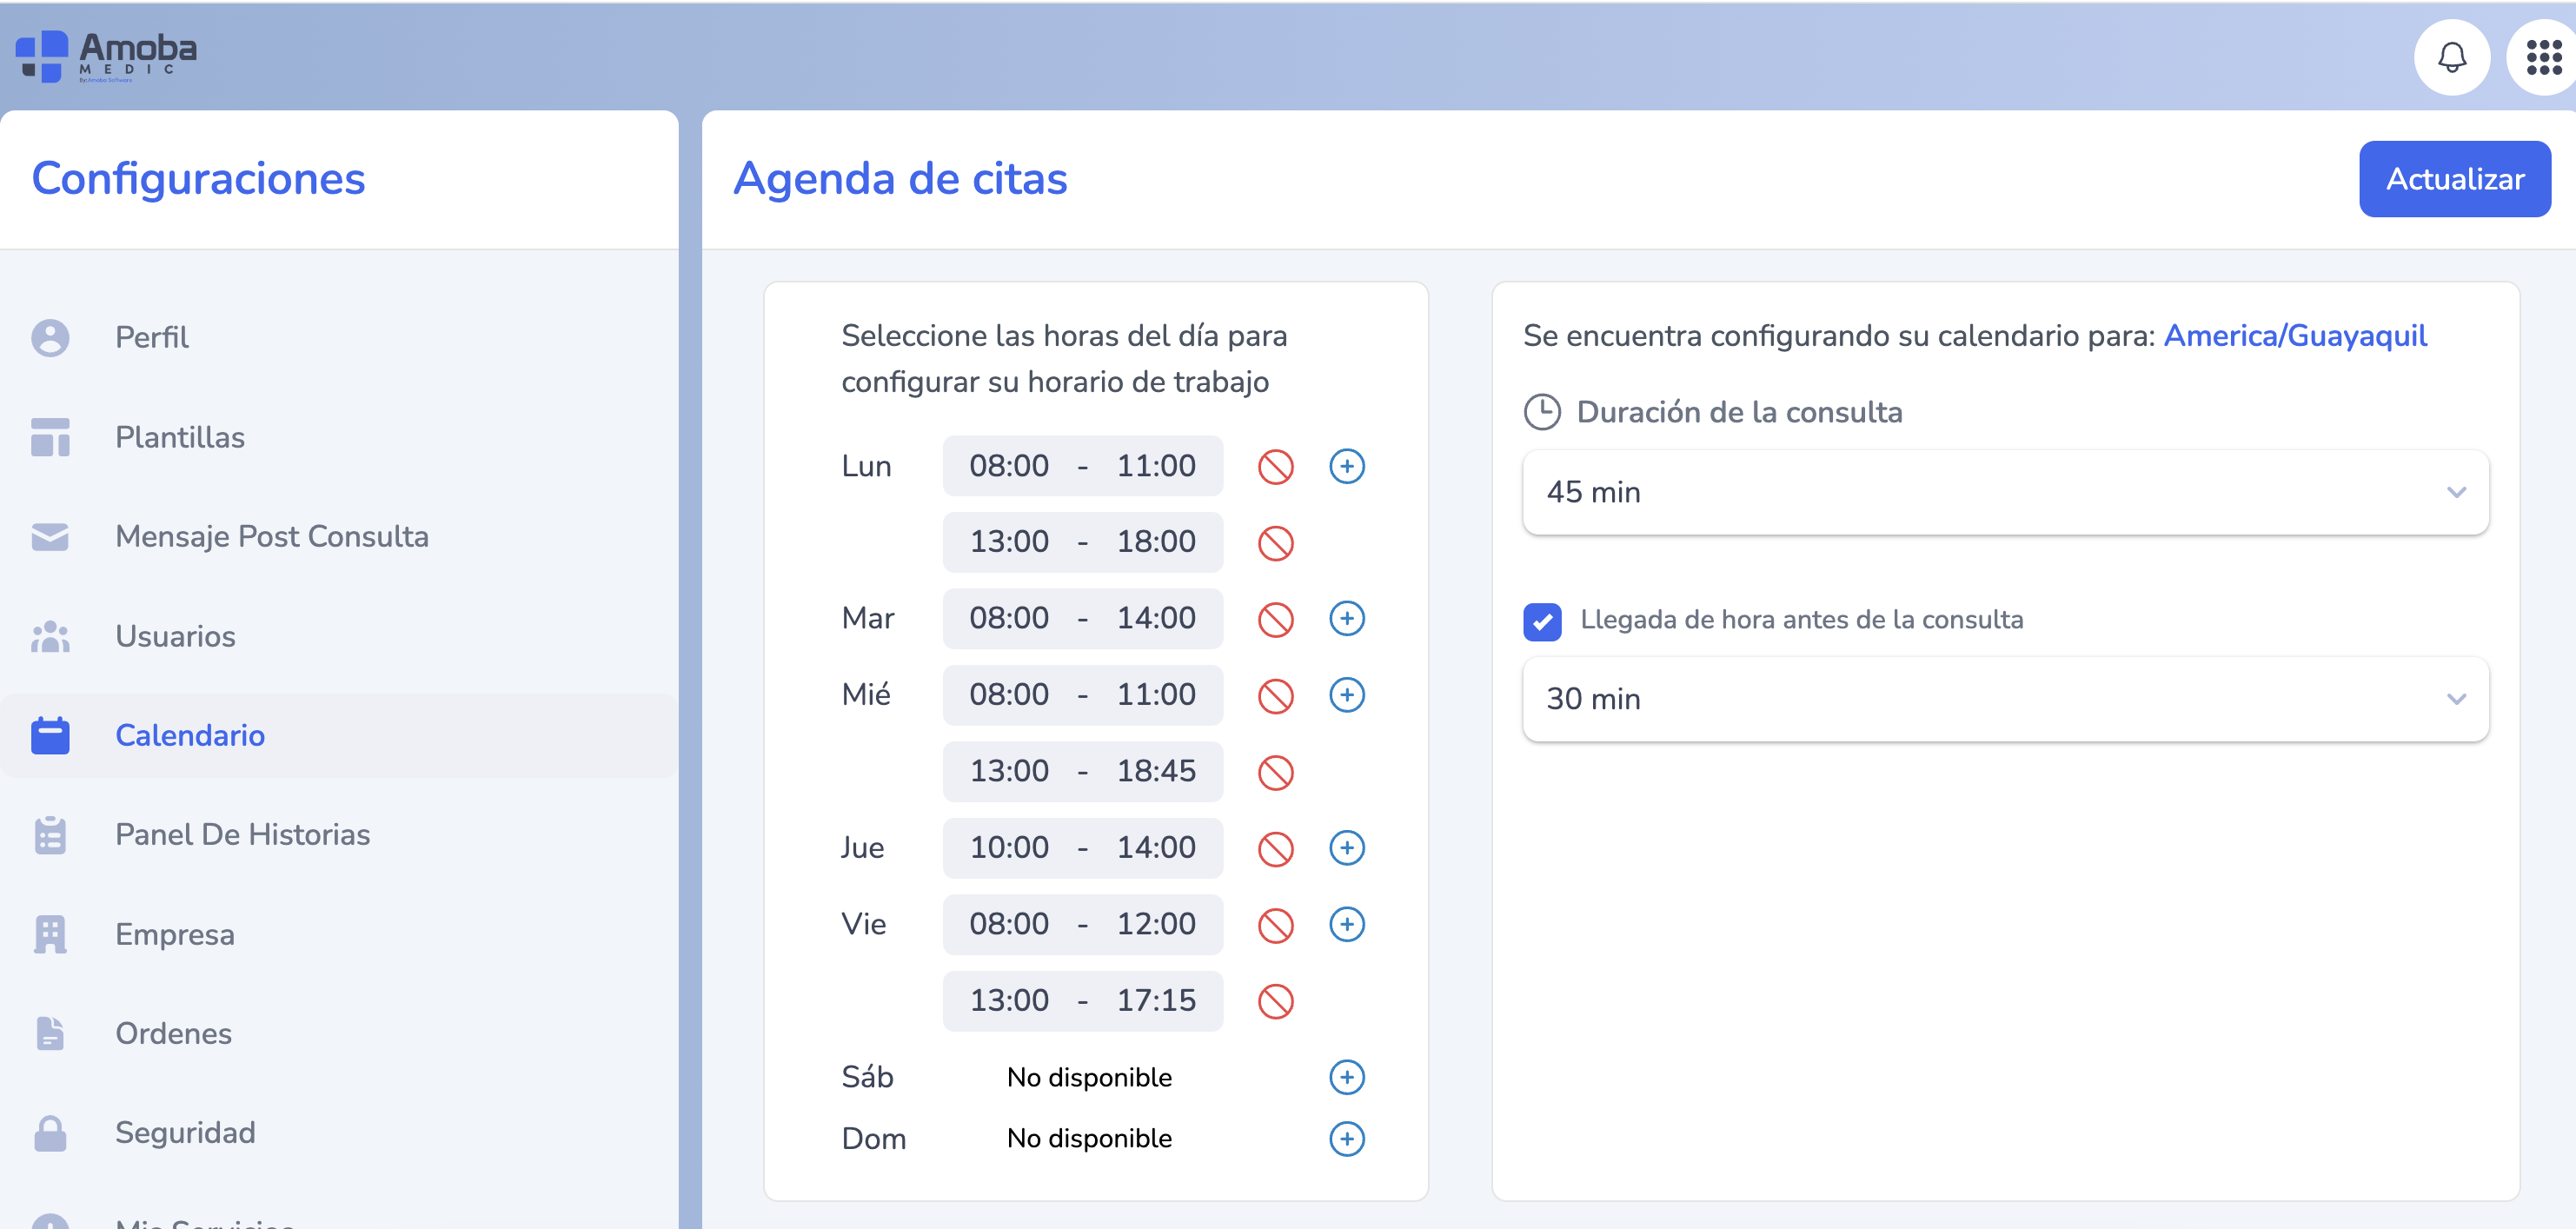Open Plantillas via its sidebar icon

point(49,437)
